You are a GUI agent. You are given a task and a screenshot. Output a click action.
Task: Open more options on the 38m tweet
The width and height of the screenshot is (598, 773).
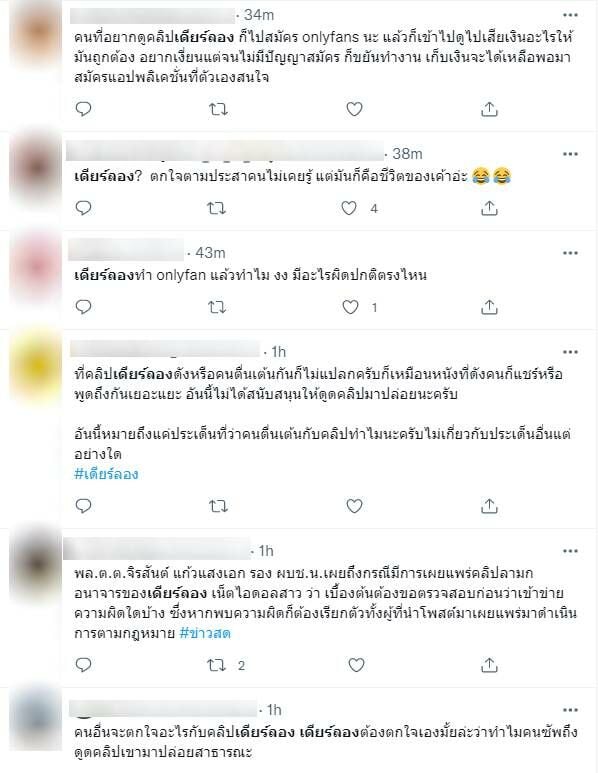(570, 154)
